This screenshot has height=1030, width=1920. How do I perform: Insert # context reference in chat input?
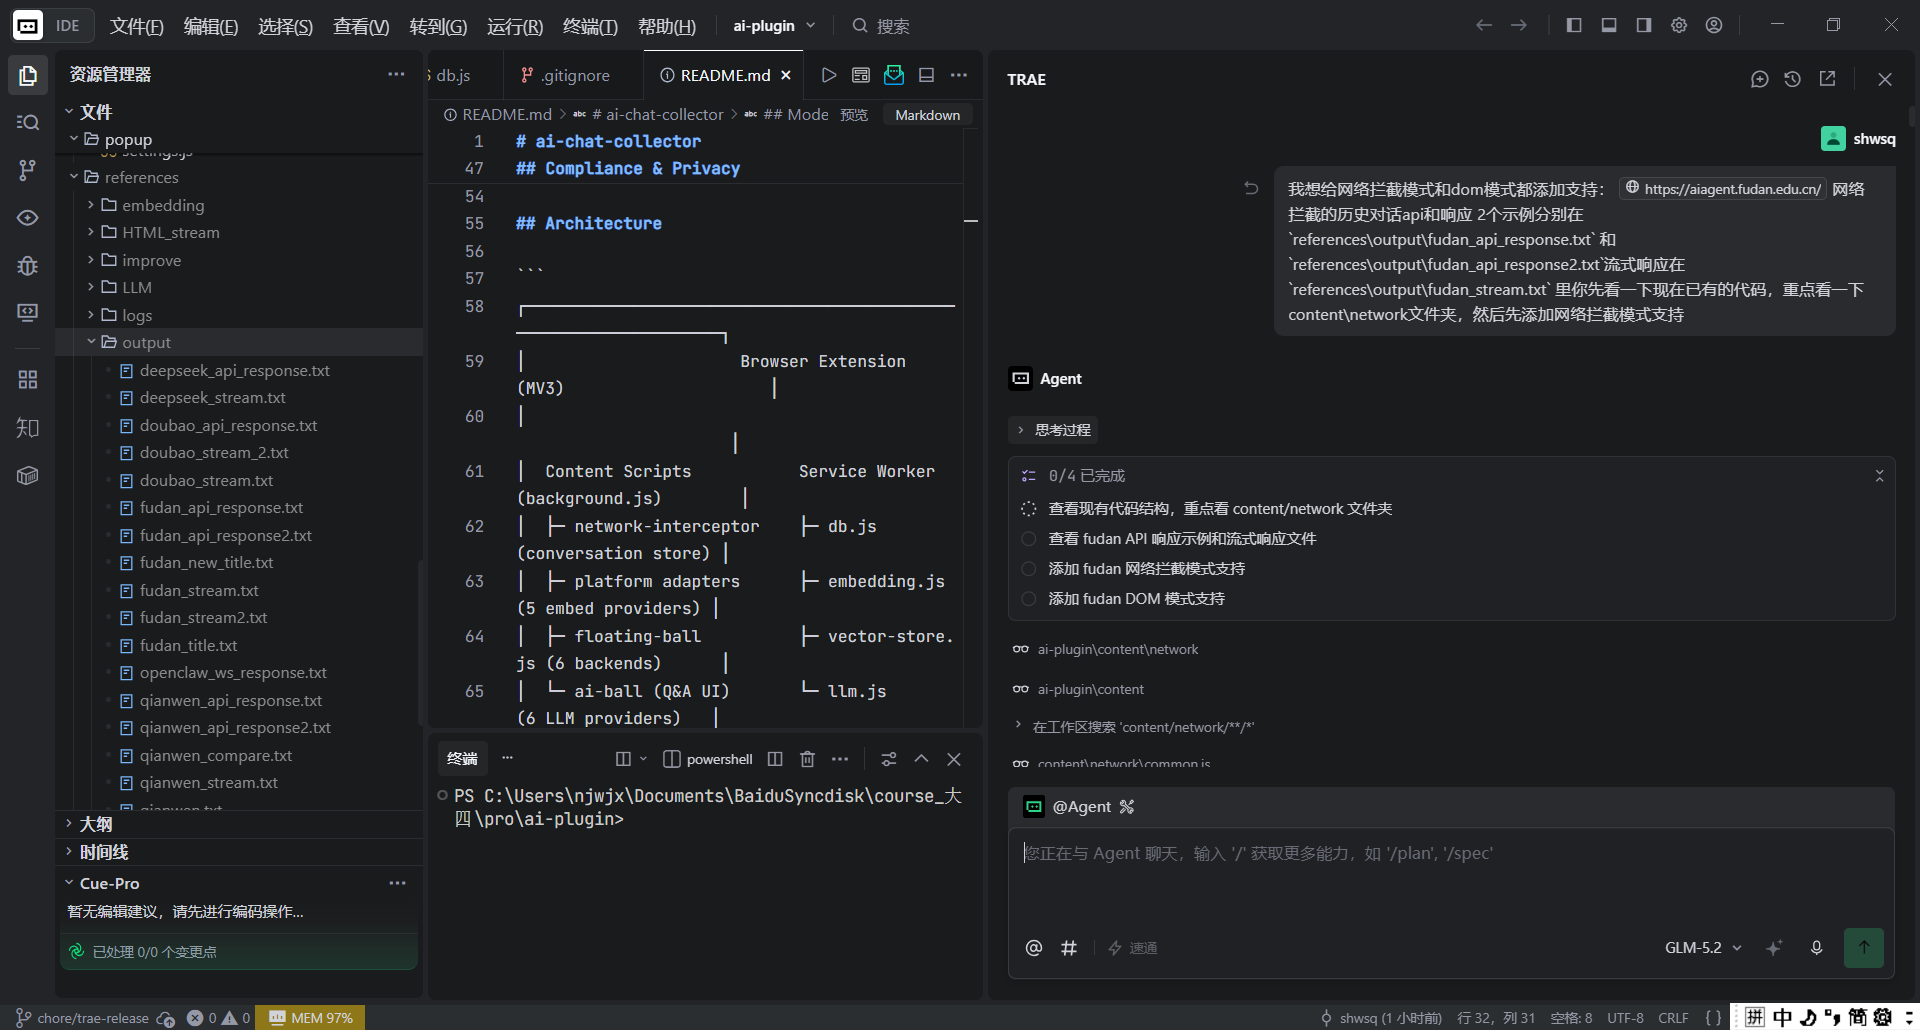tap(1069, 948)
